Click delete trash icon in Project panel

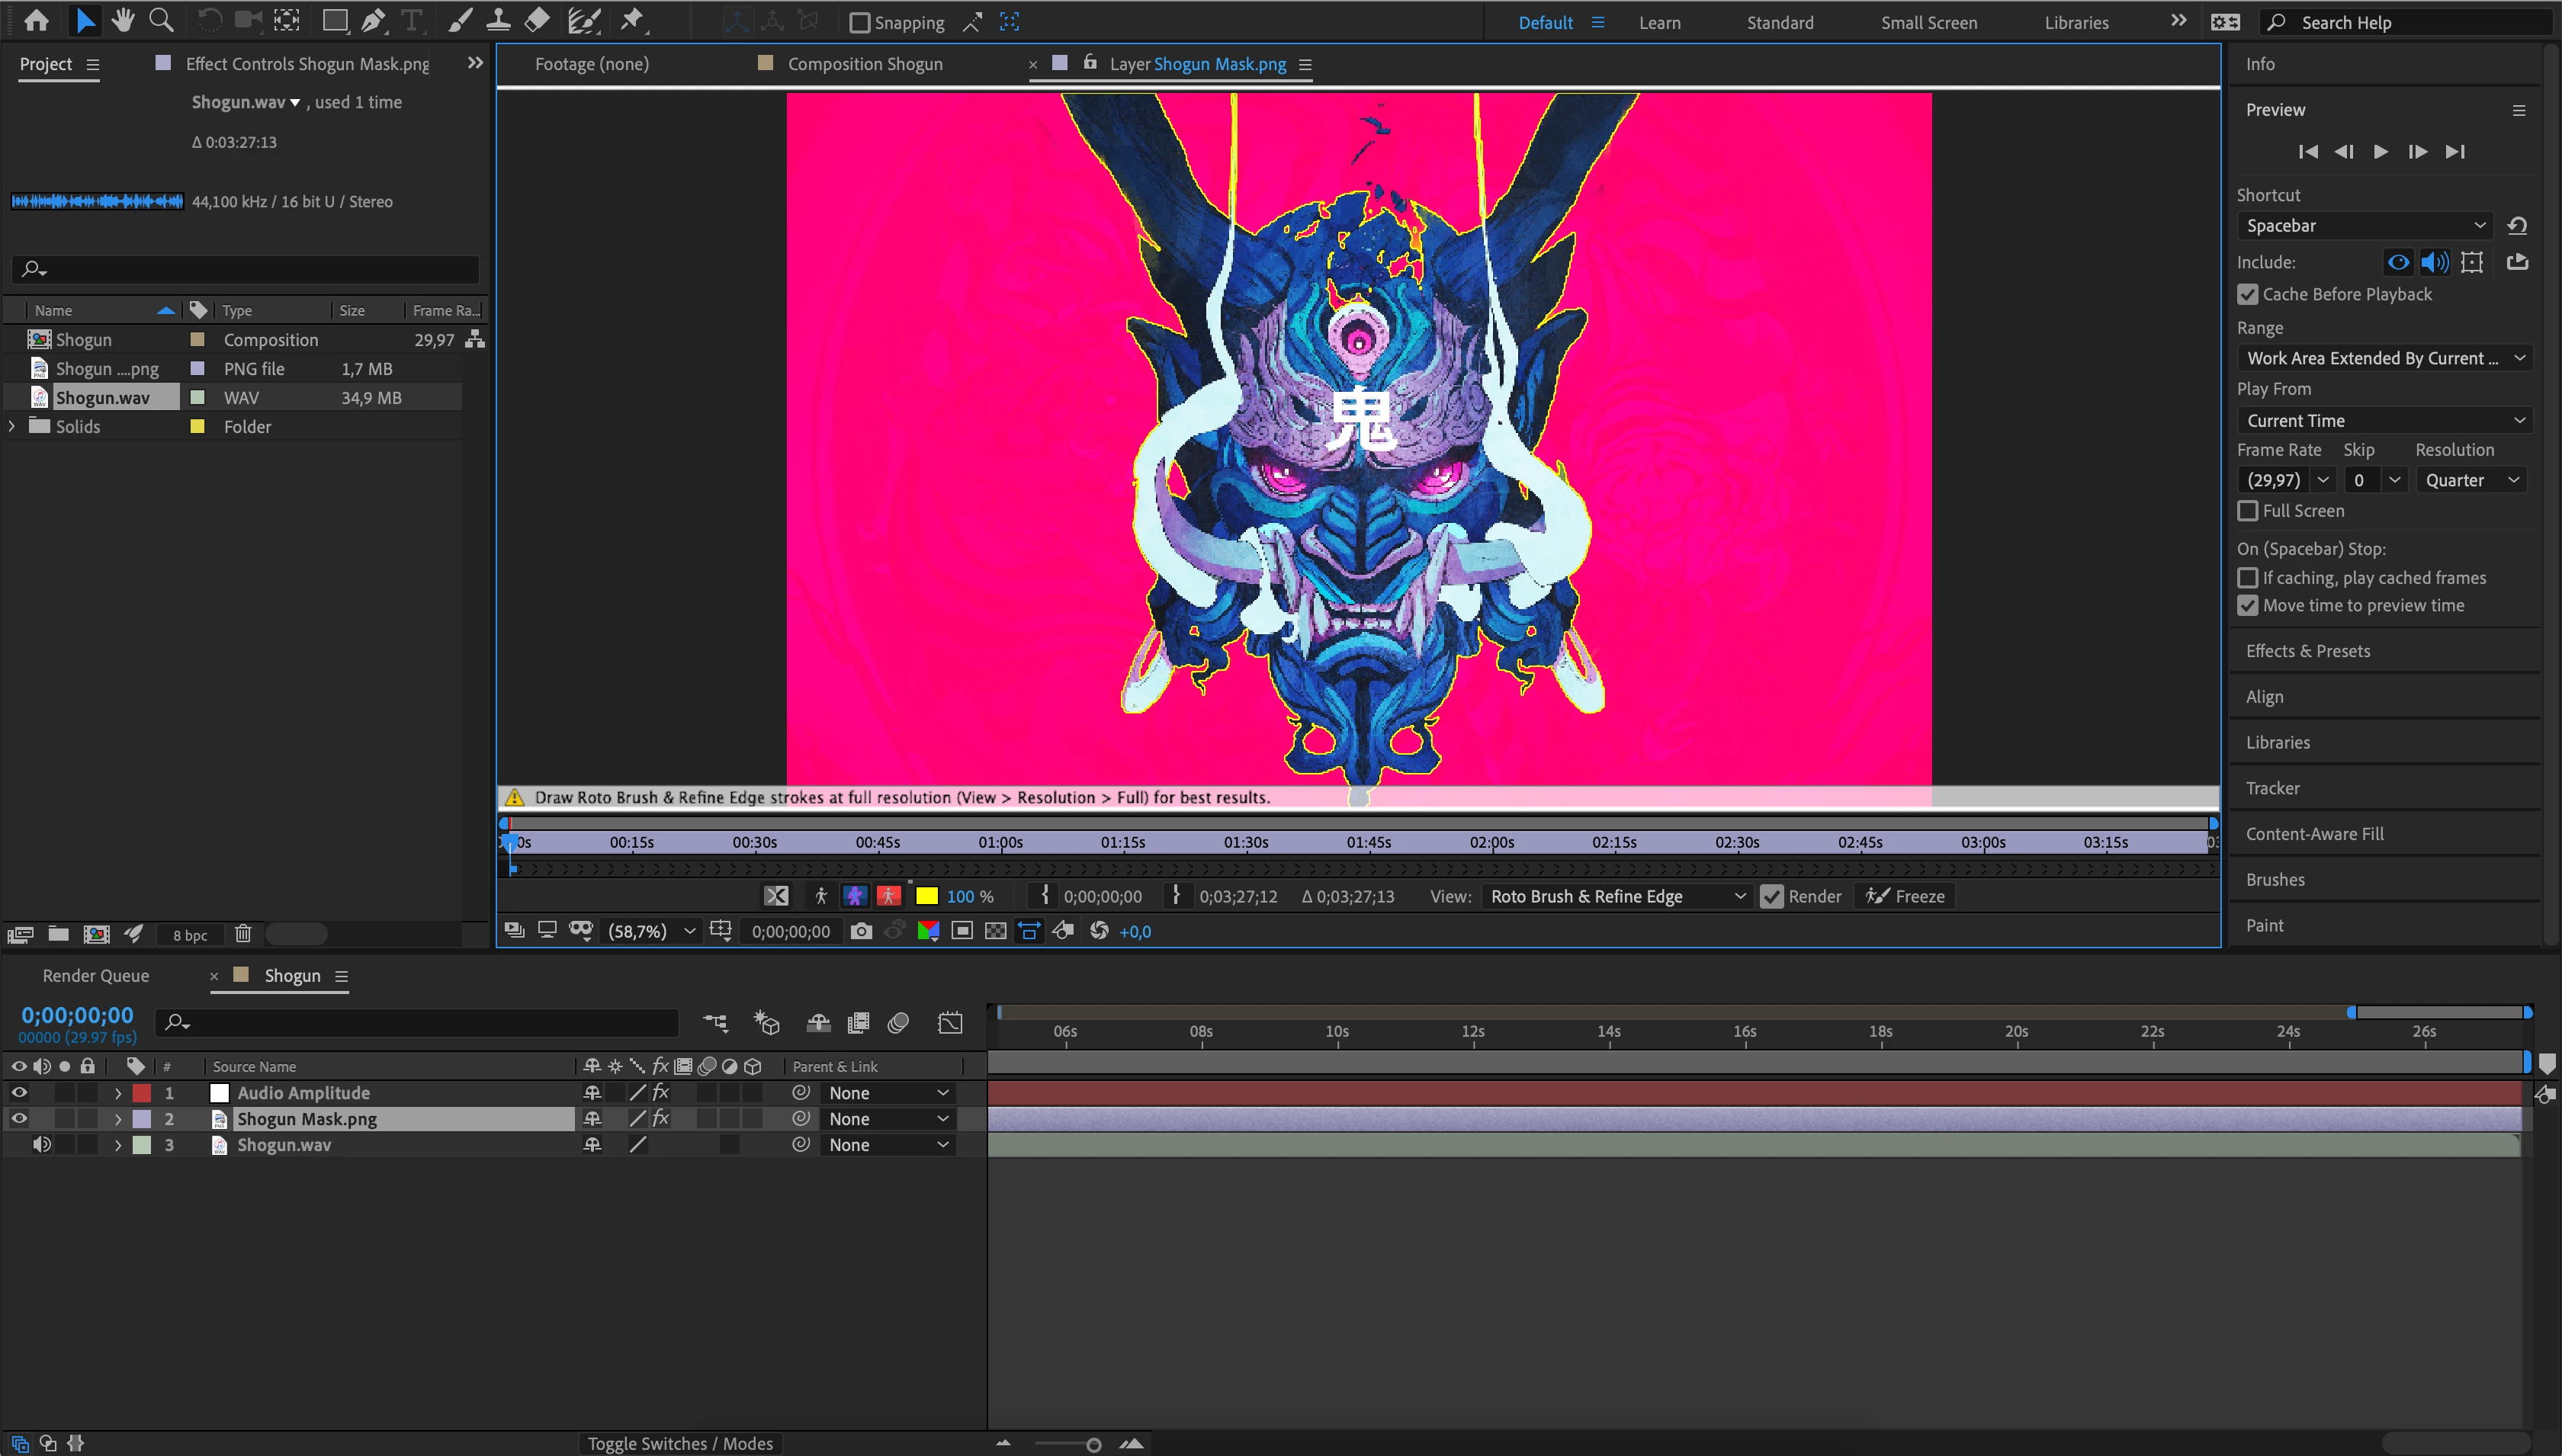point(243,934)
